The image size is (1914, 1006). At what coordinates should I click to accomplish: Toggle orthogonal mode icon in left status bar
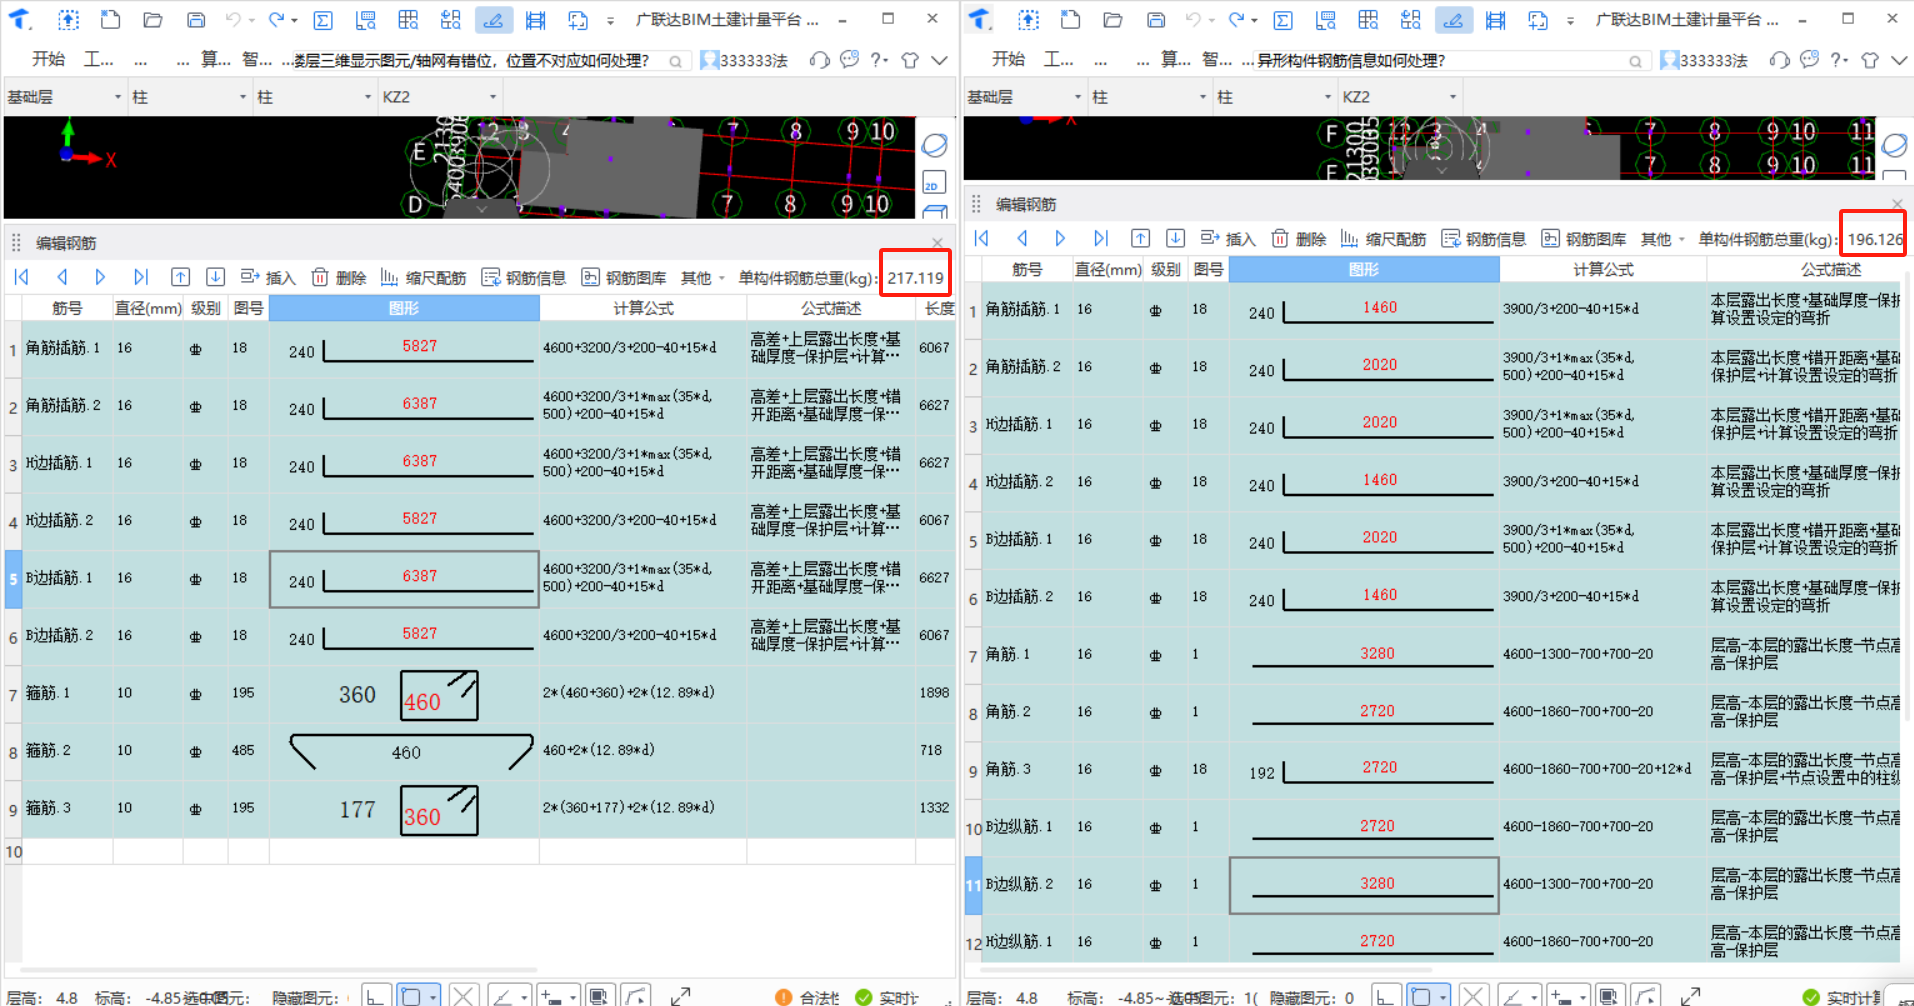pyautogui.click(x=375, y=996)
